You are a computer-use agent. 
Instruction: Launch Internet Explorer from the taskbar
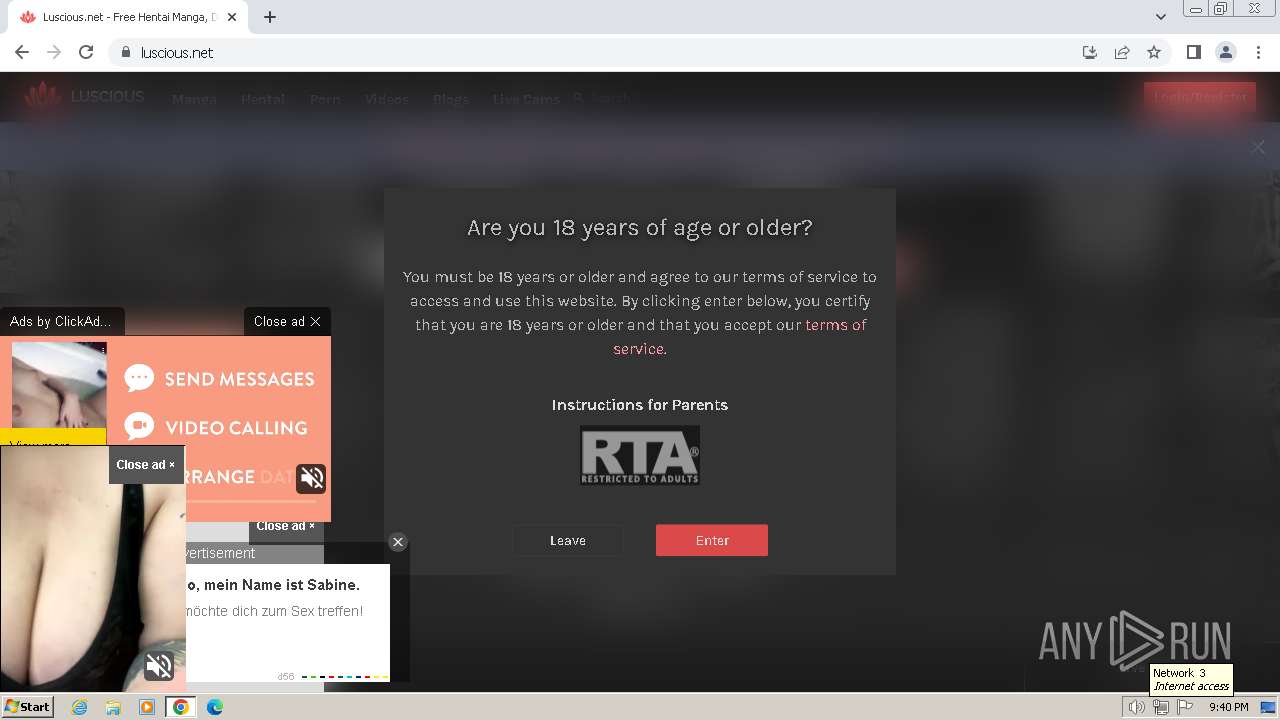click(x=79, y=707)
